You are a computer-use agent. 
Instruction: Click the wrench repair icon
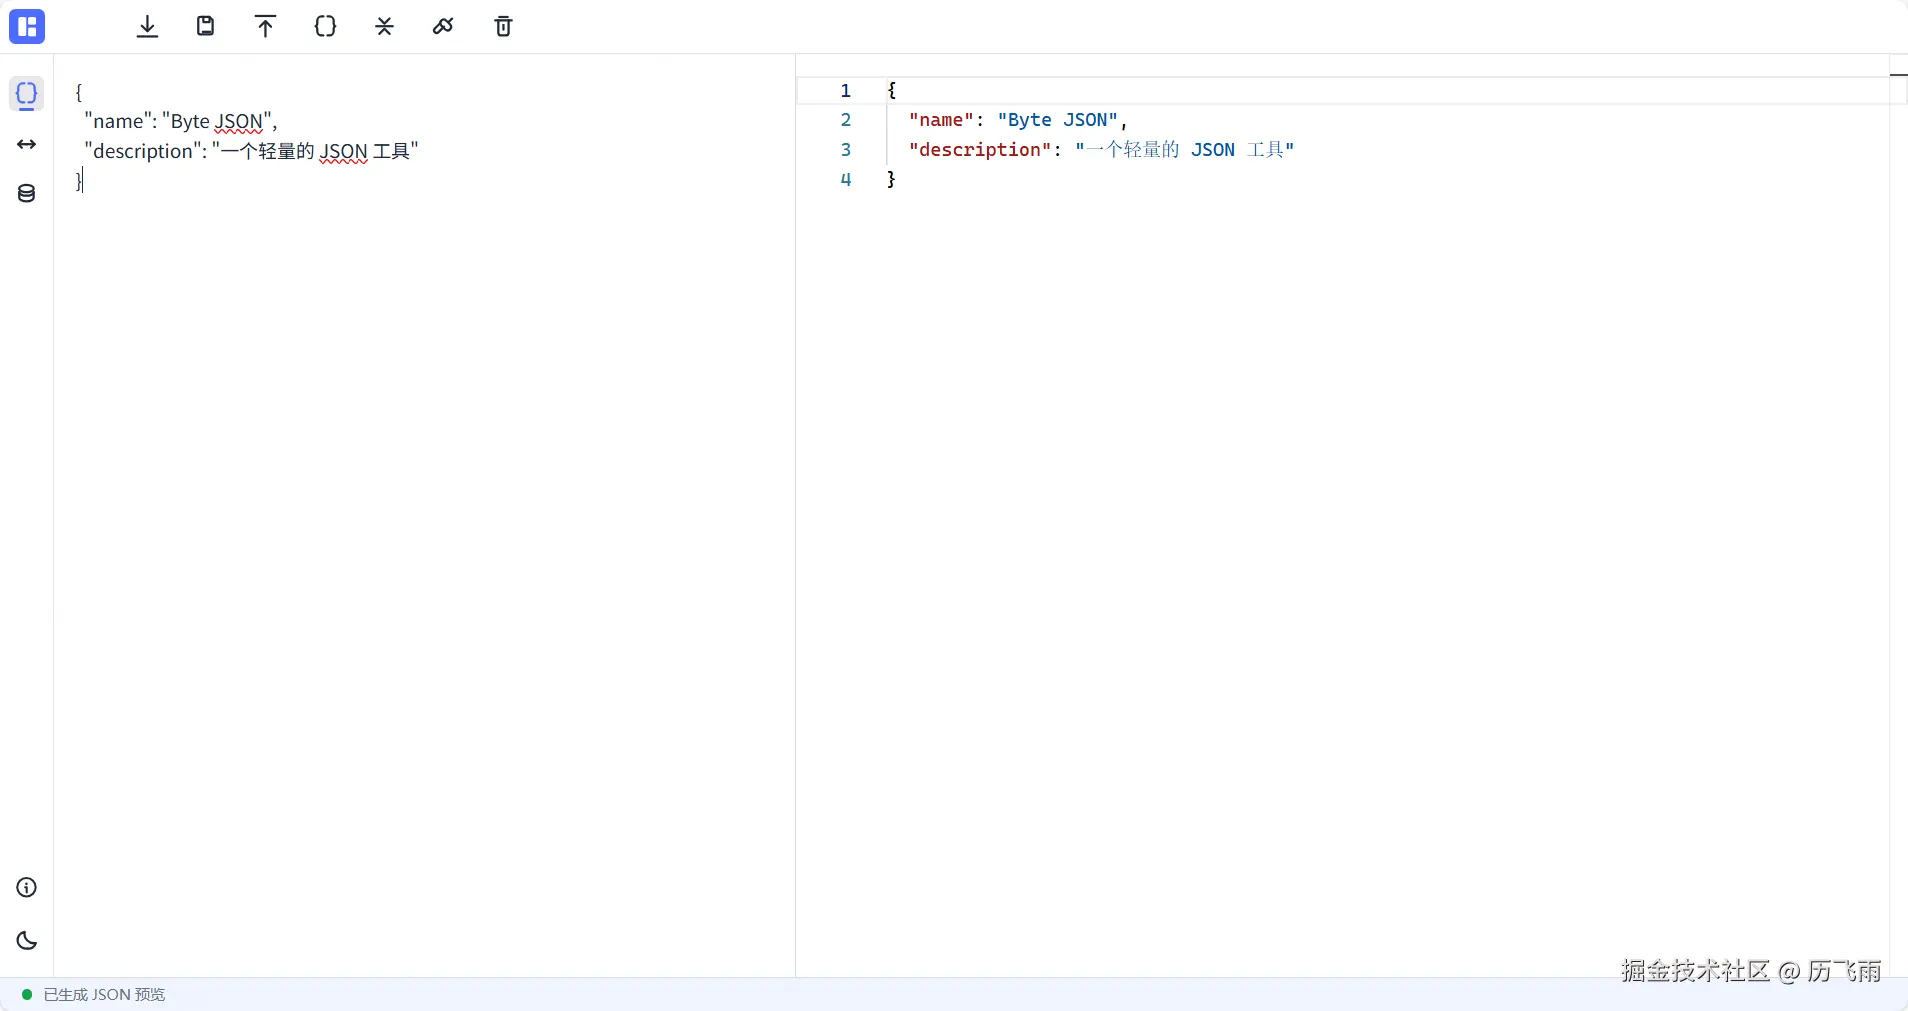443,27
